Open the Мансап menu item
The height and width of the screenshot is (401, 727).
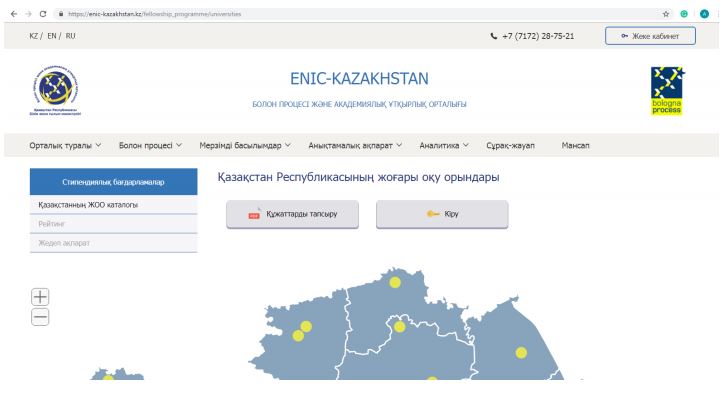coord(575,146)
